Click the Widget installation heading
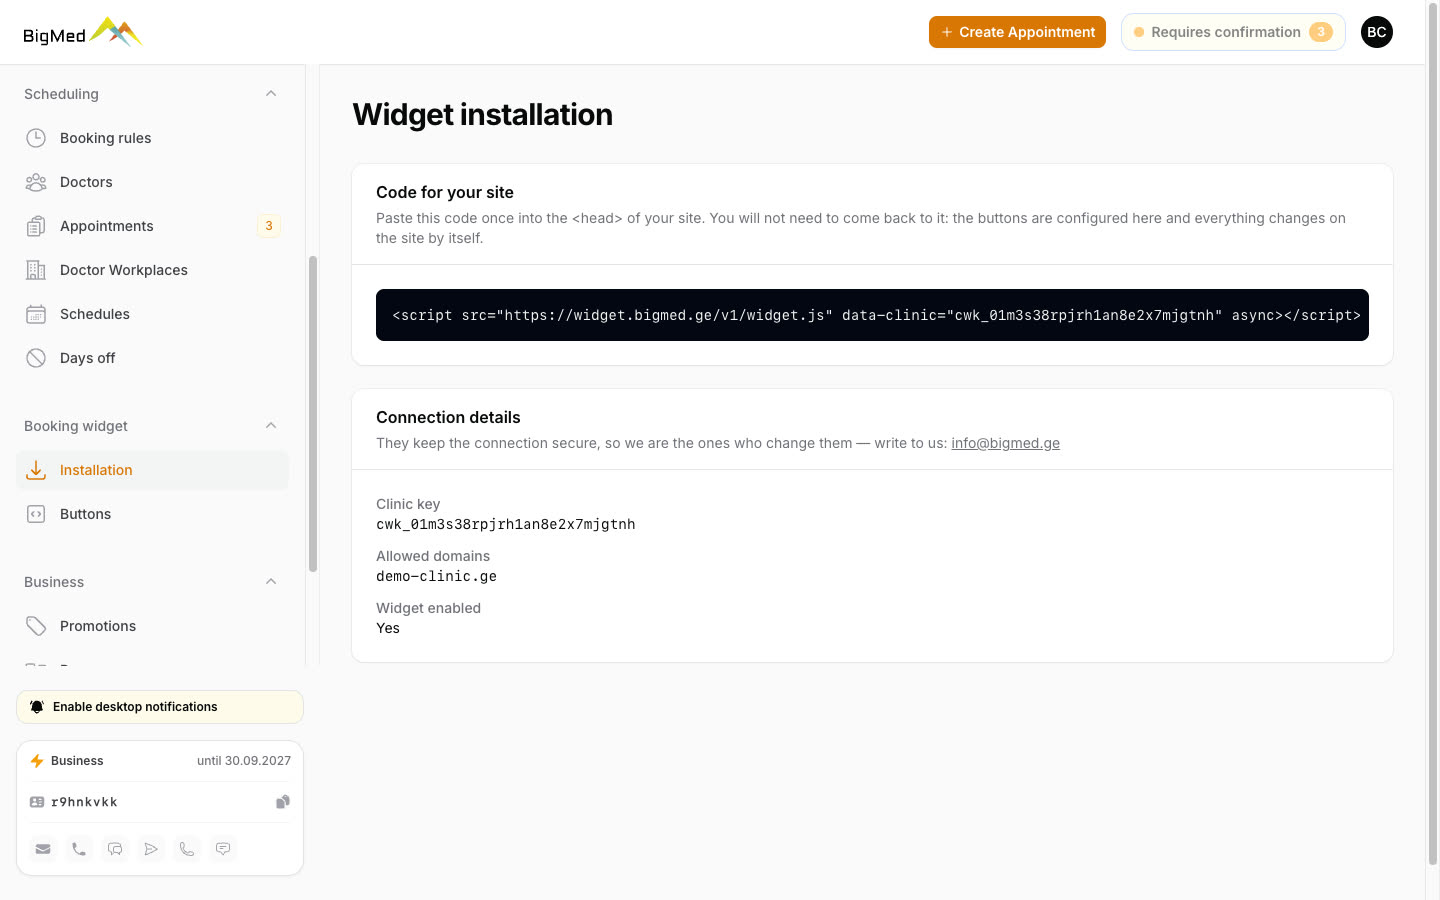Screen dimensions: 1440x900 [x=482, y=115]
